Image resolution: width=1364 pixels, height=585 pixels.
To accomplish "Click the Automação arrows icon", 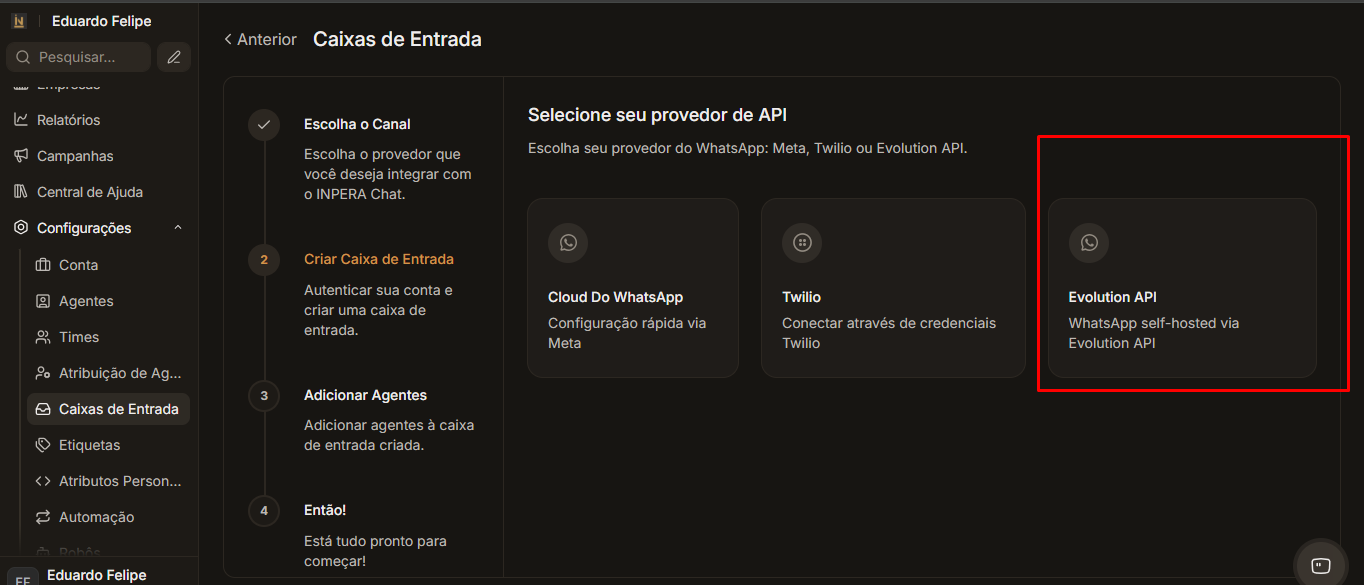I will 43,517.
